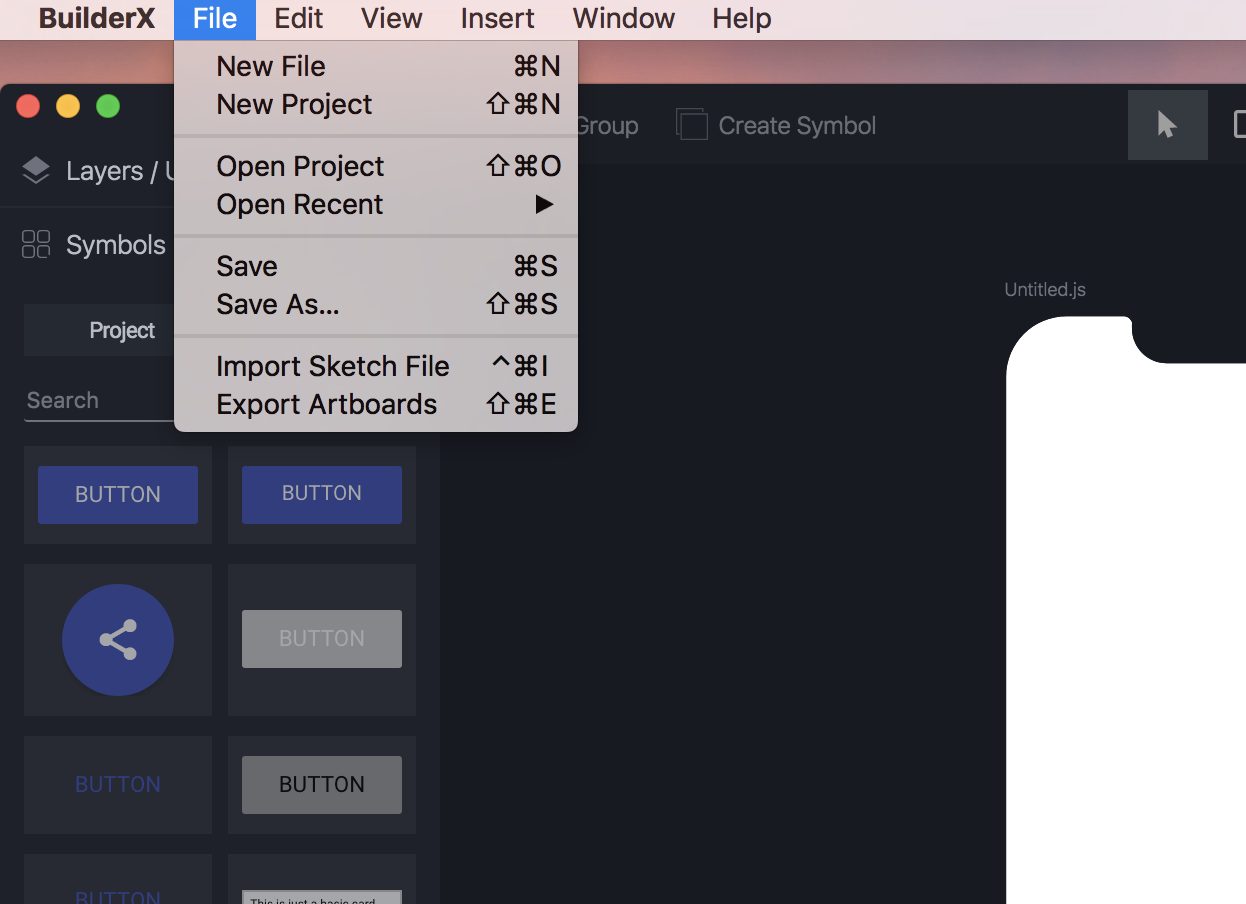Click the Symbols grid icon
The width and height of the screenshot is (1246, 904).
click(x=36, y=244)
